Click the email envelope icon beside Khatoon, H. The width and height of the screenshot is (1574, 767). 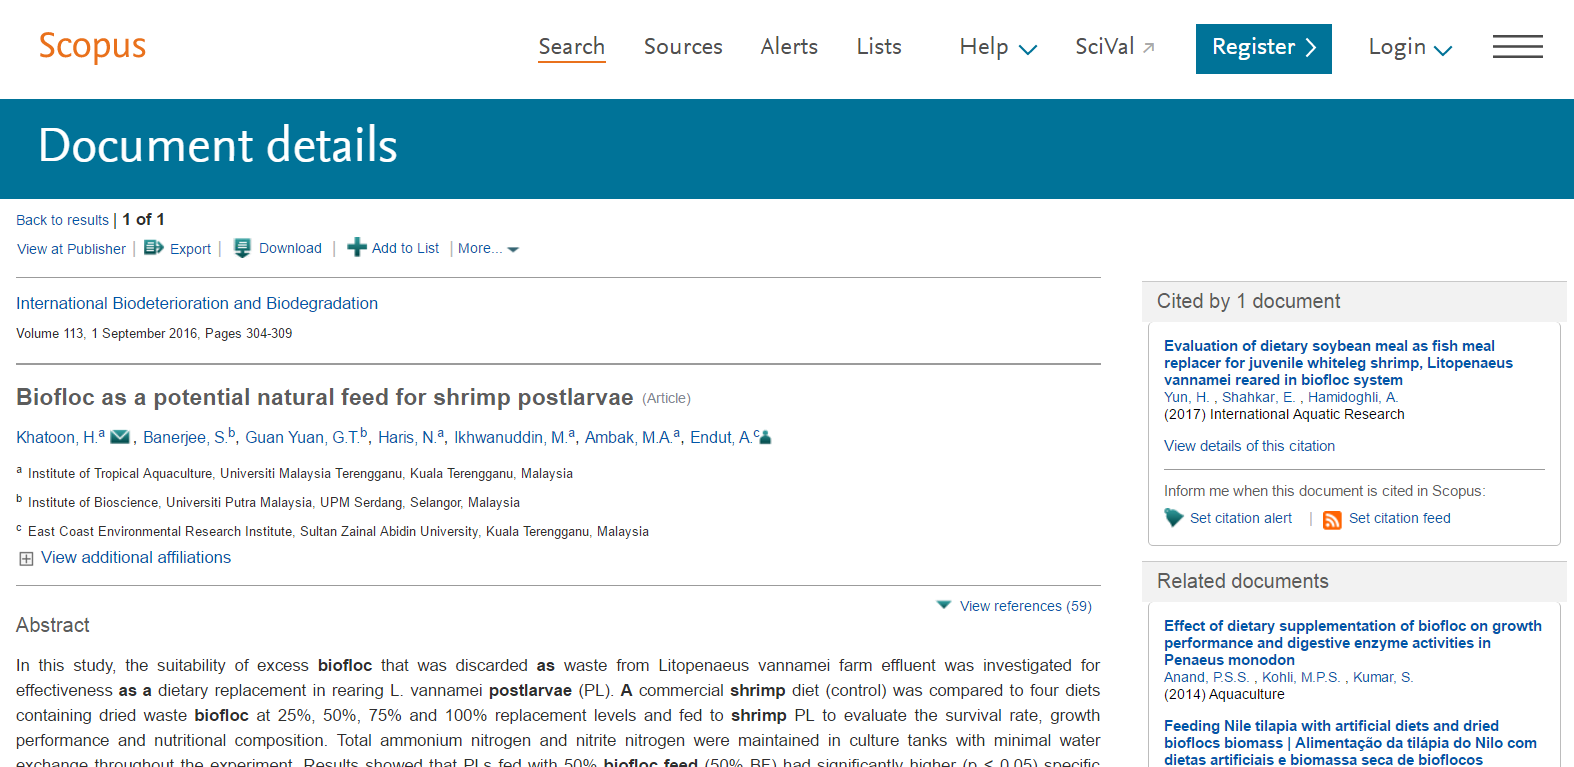120,437
